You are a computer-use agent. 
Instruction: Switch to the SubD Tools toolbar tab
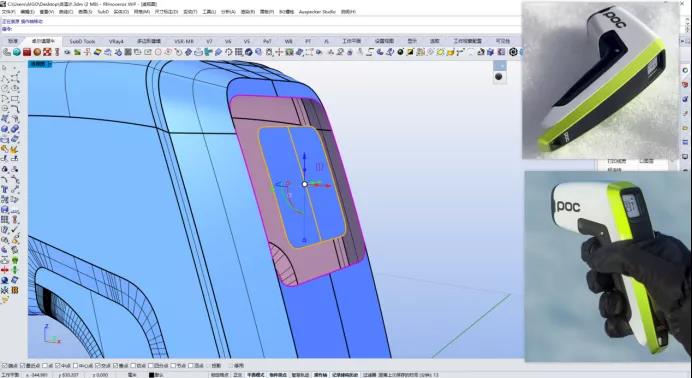[x=82, y=41]
